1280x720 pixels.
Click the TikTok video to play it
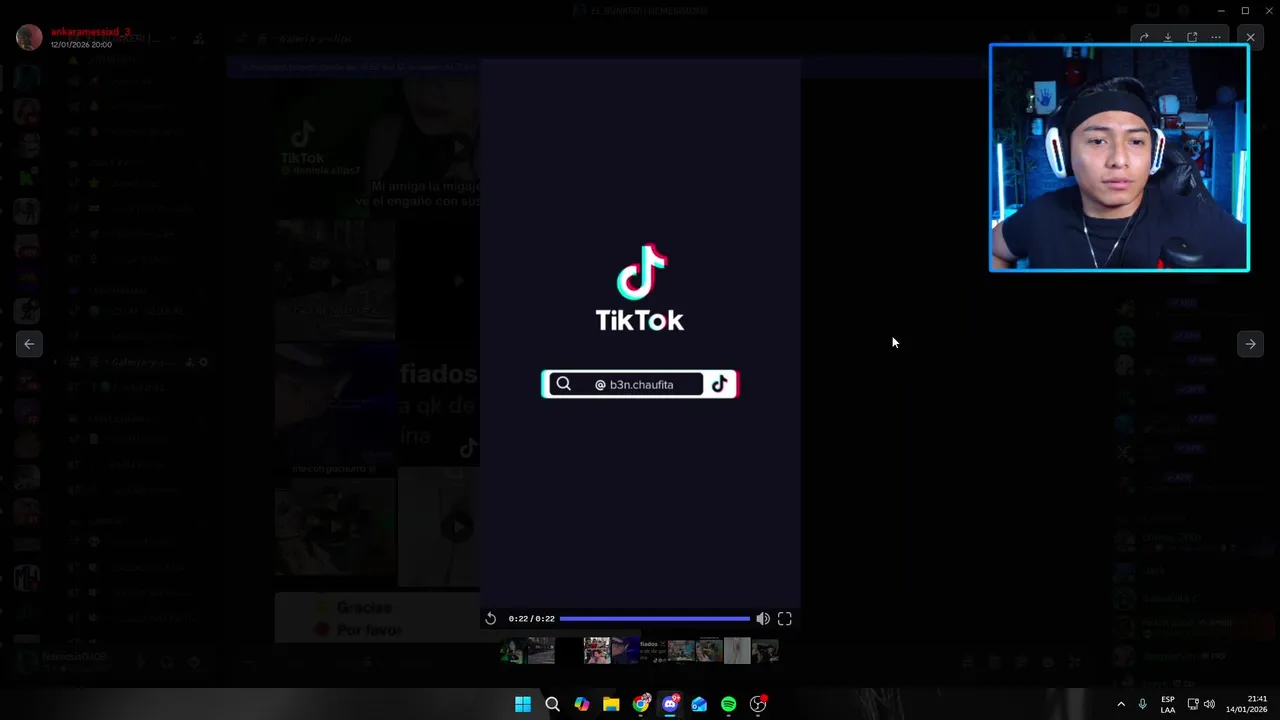[640, 333]
